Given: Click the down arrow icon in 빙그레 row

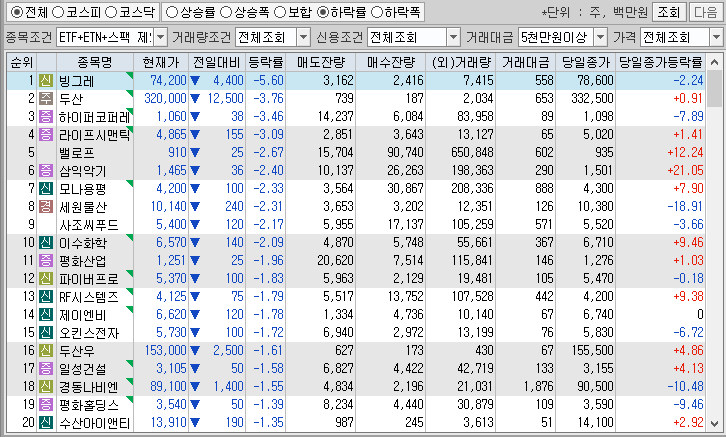Looking at the screenshot, I should (x=194, y=81).
